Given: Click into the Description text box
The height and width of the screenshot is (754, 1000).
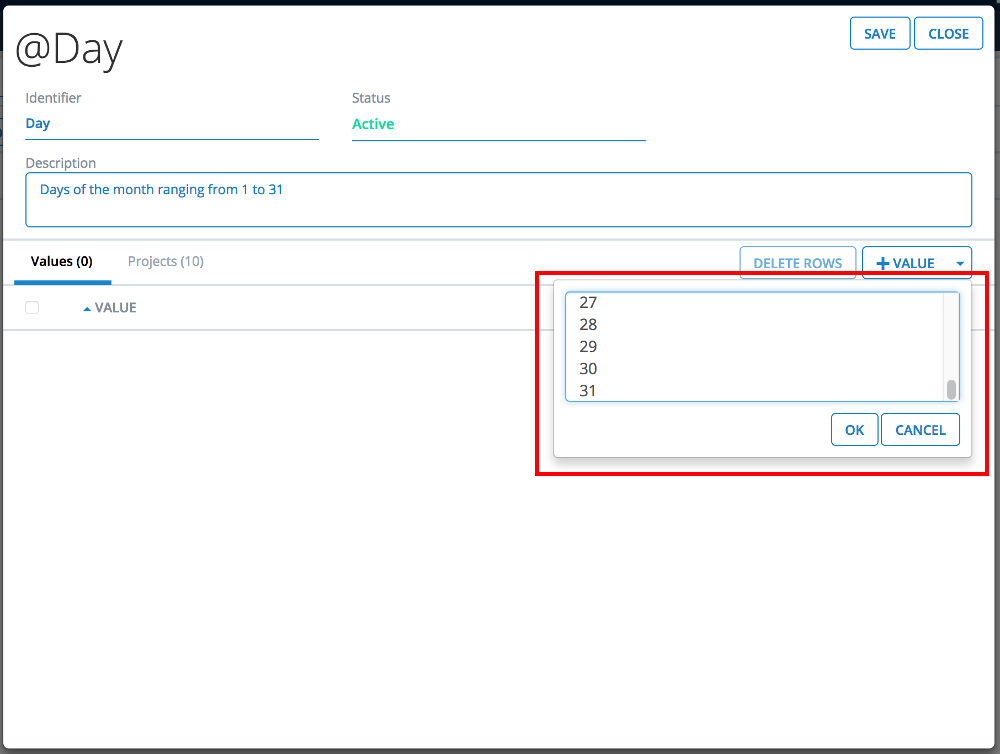Looking at the screenshot, I should click(x=497, y=199).
